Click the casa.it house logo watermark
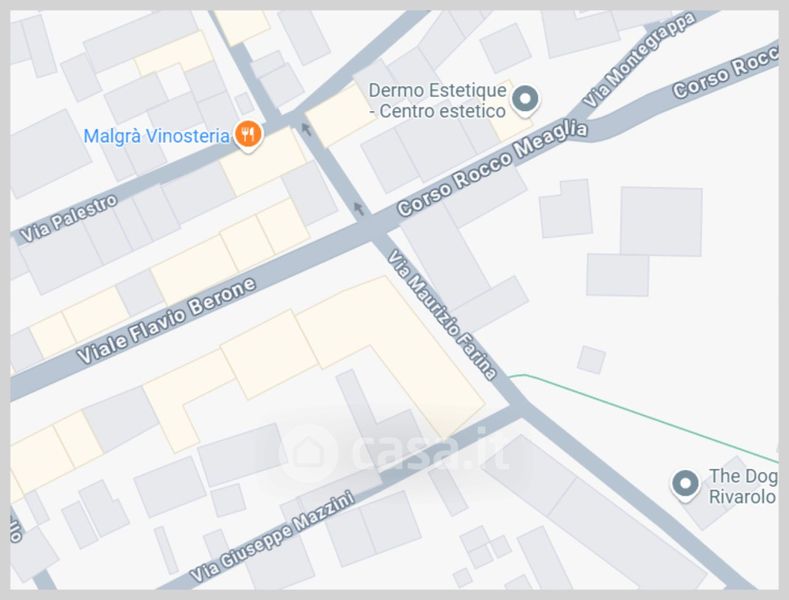789x600 pixels. click(x=308, y=453)
